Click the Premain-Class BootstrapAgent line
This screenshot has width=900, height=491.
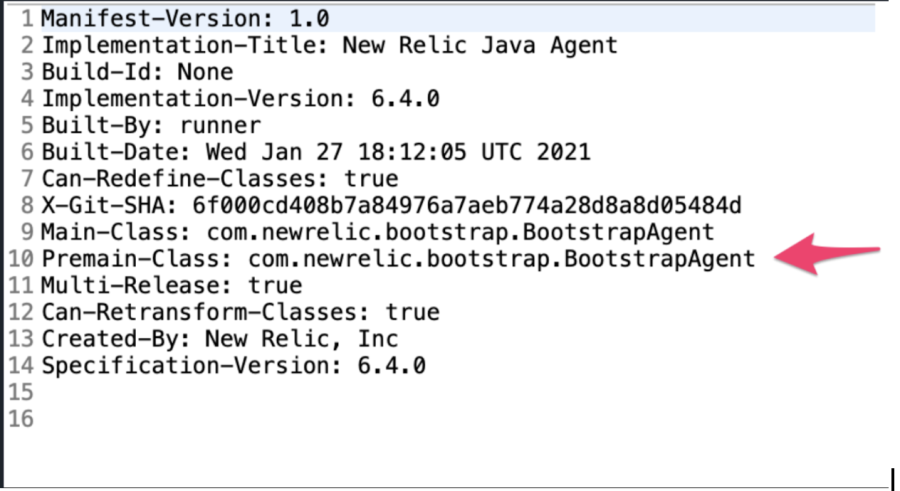398,260
